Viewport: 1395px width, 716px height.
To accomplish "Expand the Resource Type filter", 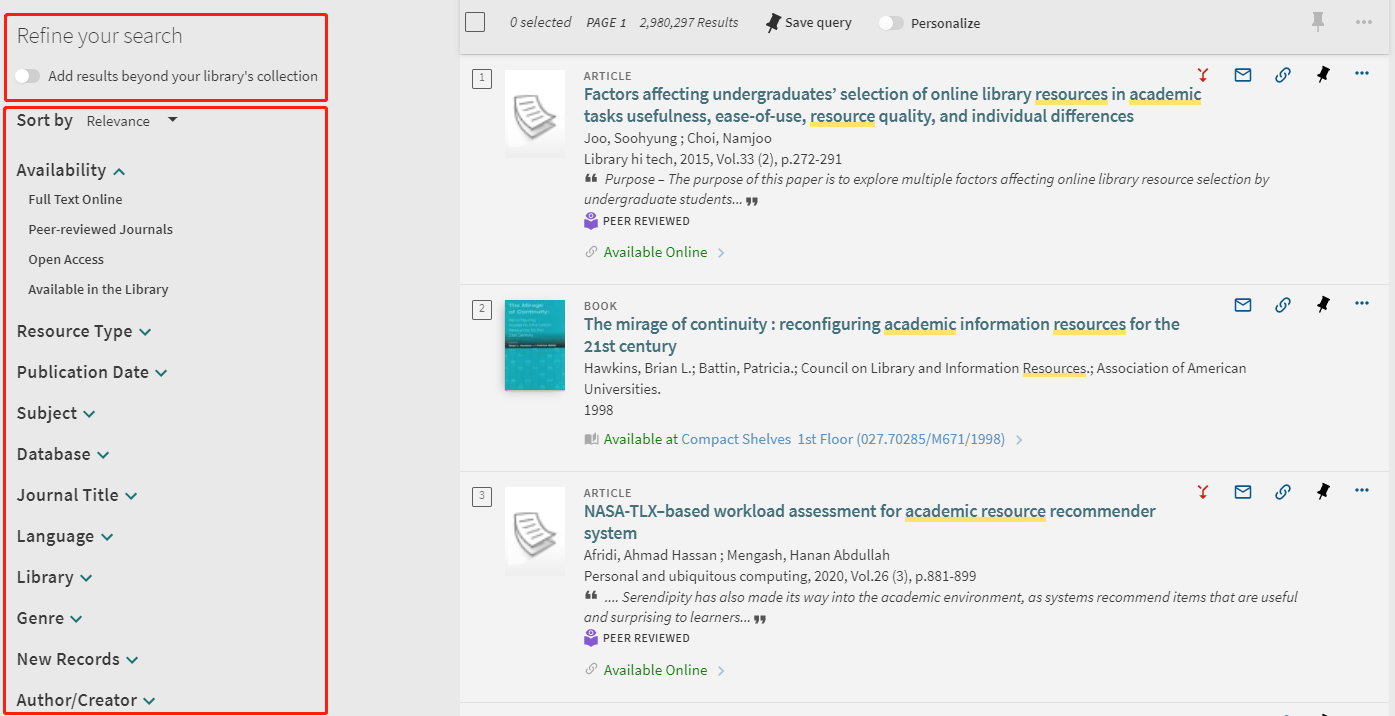I will point(83,331).
